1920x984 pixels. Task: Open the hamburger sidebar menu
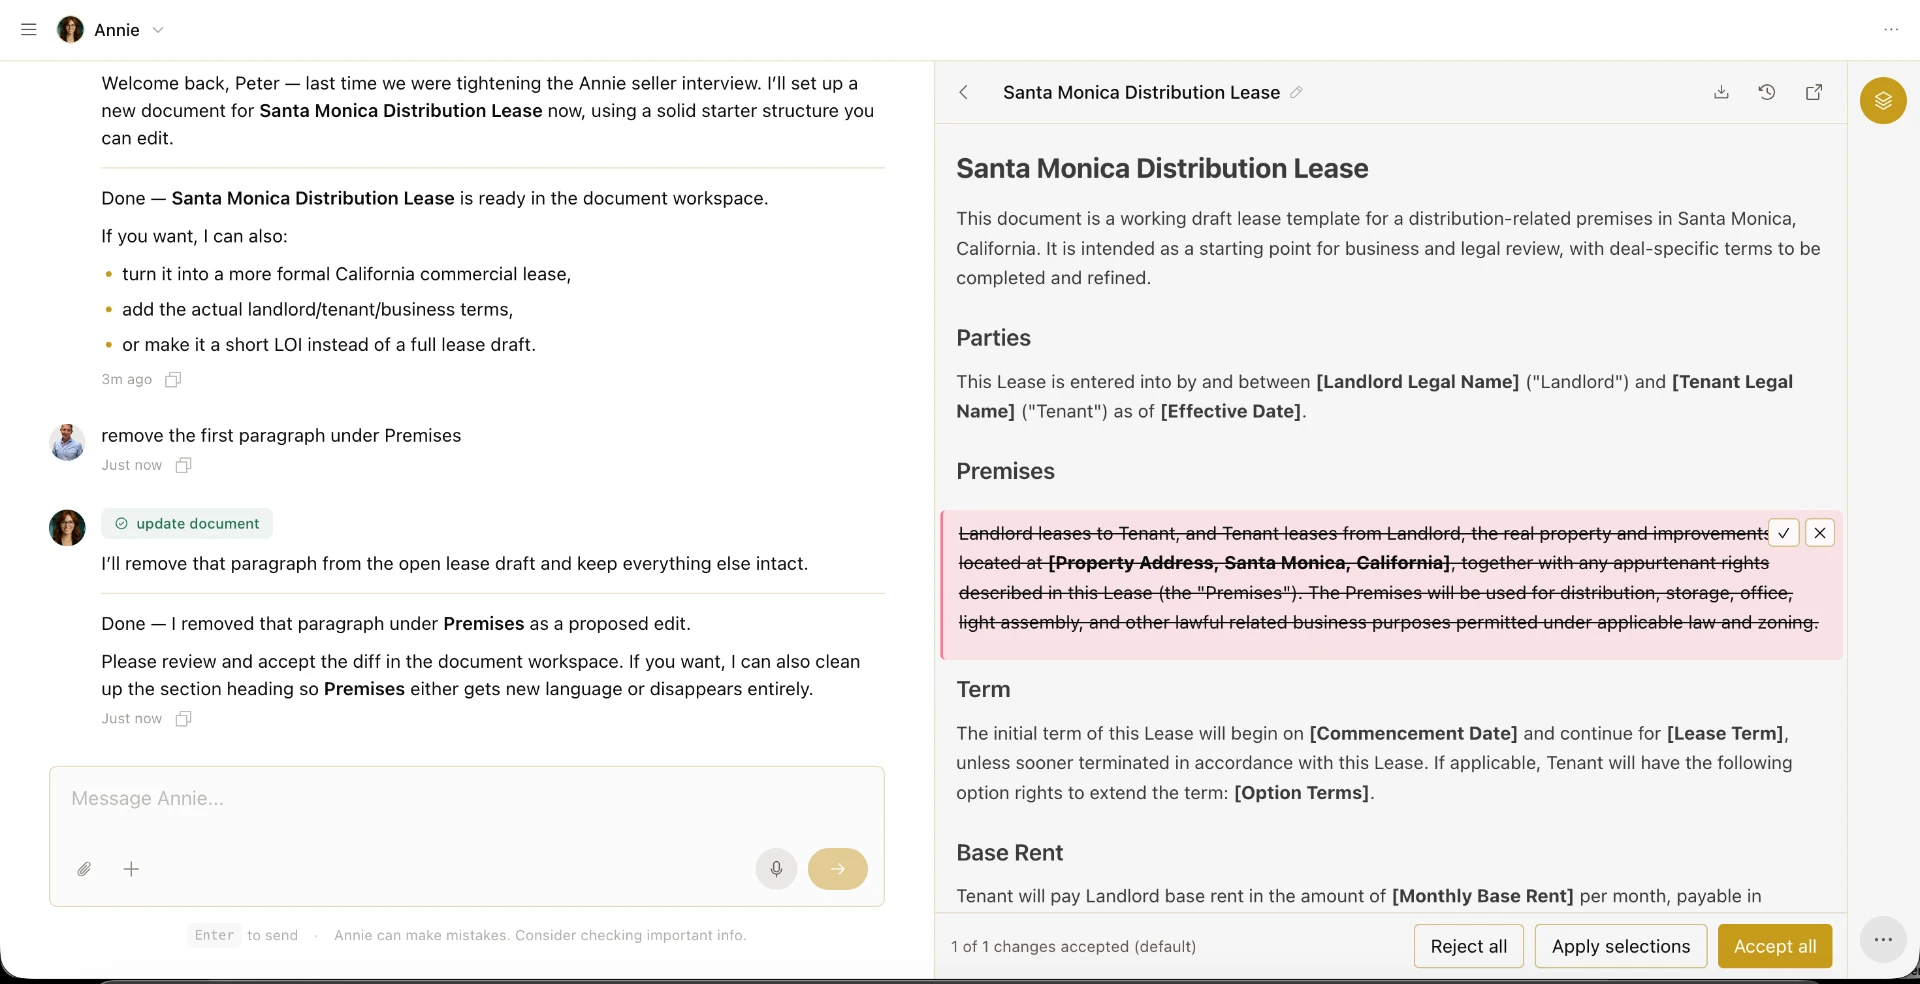click(x=29, y=30)
